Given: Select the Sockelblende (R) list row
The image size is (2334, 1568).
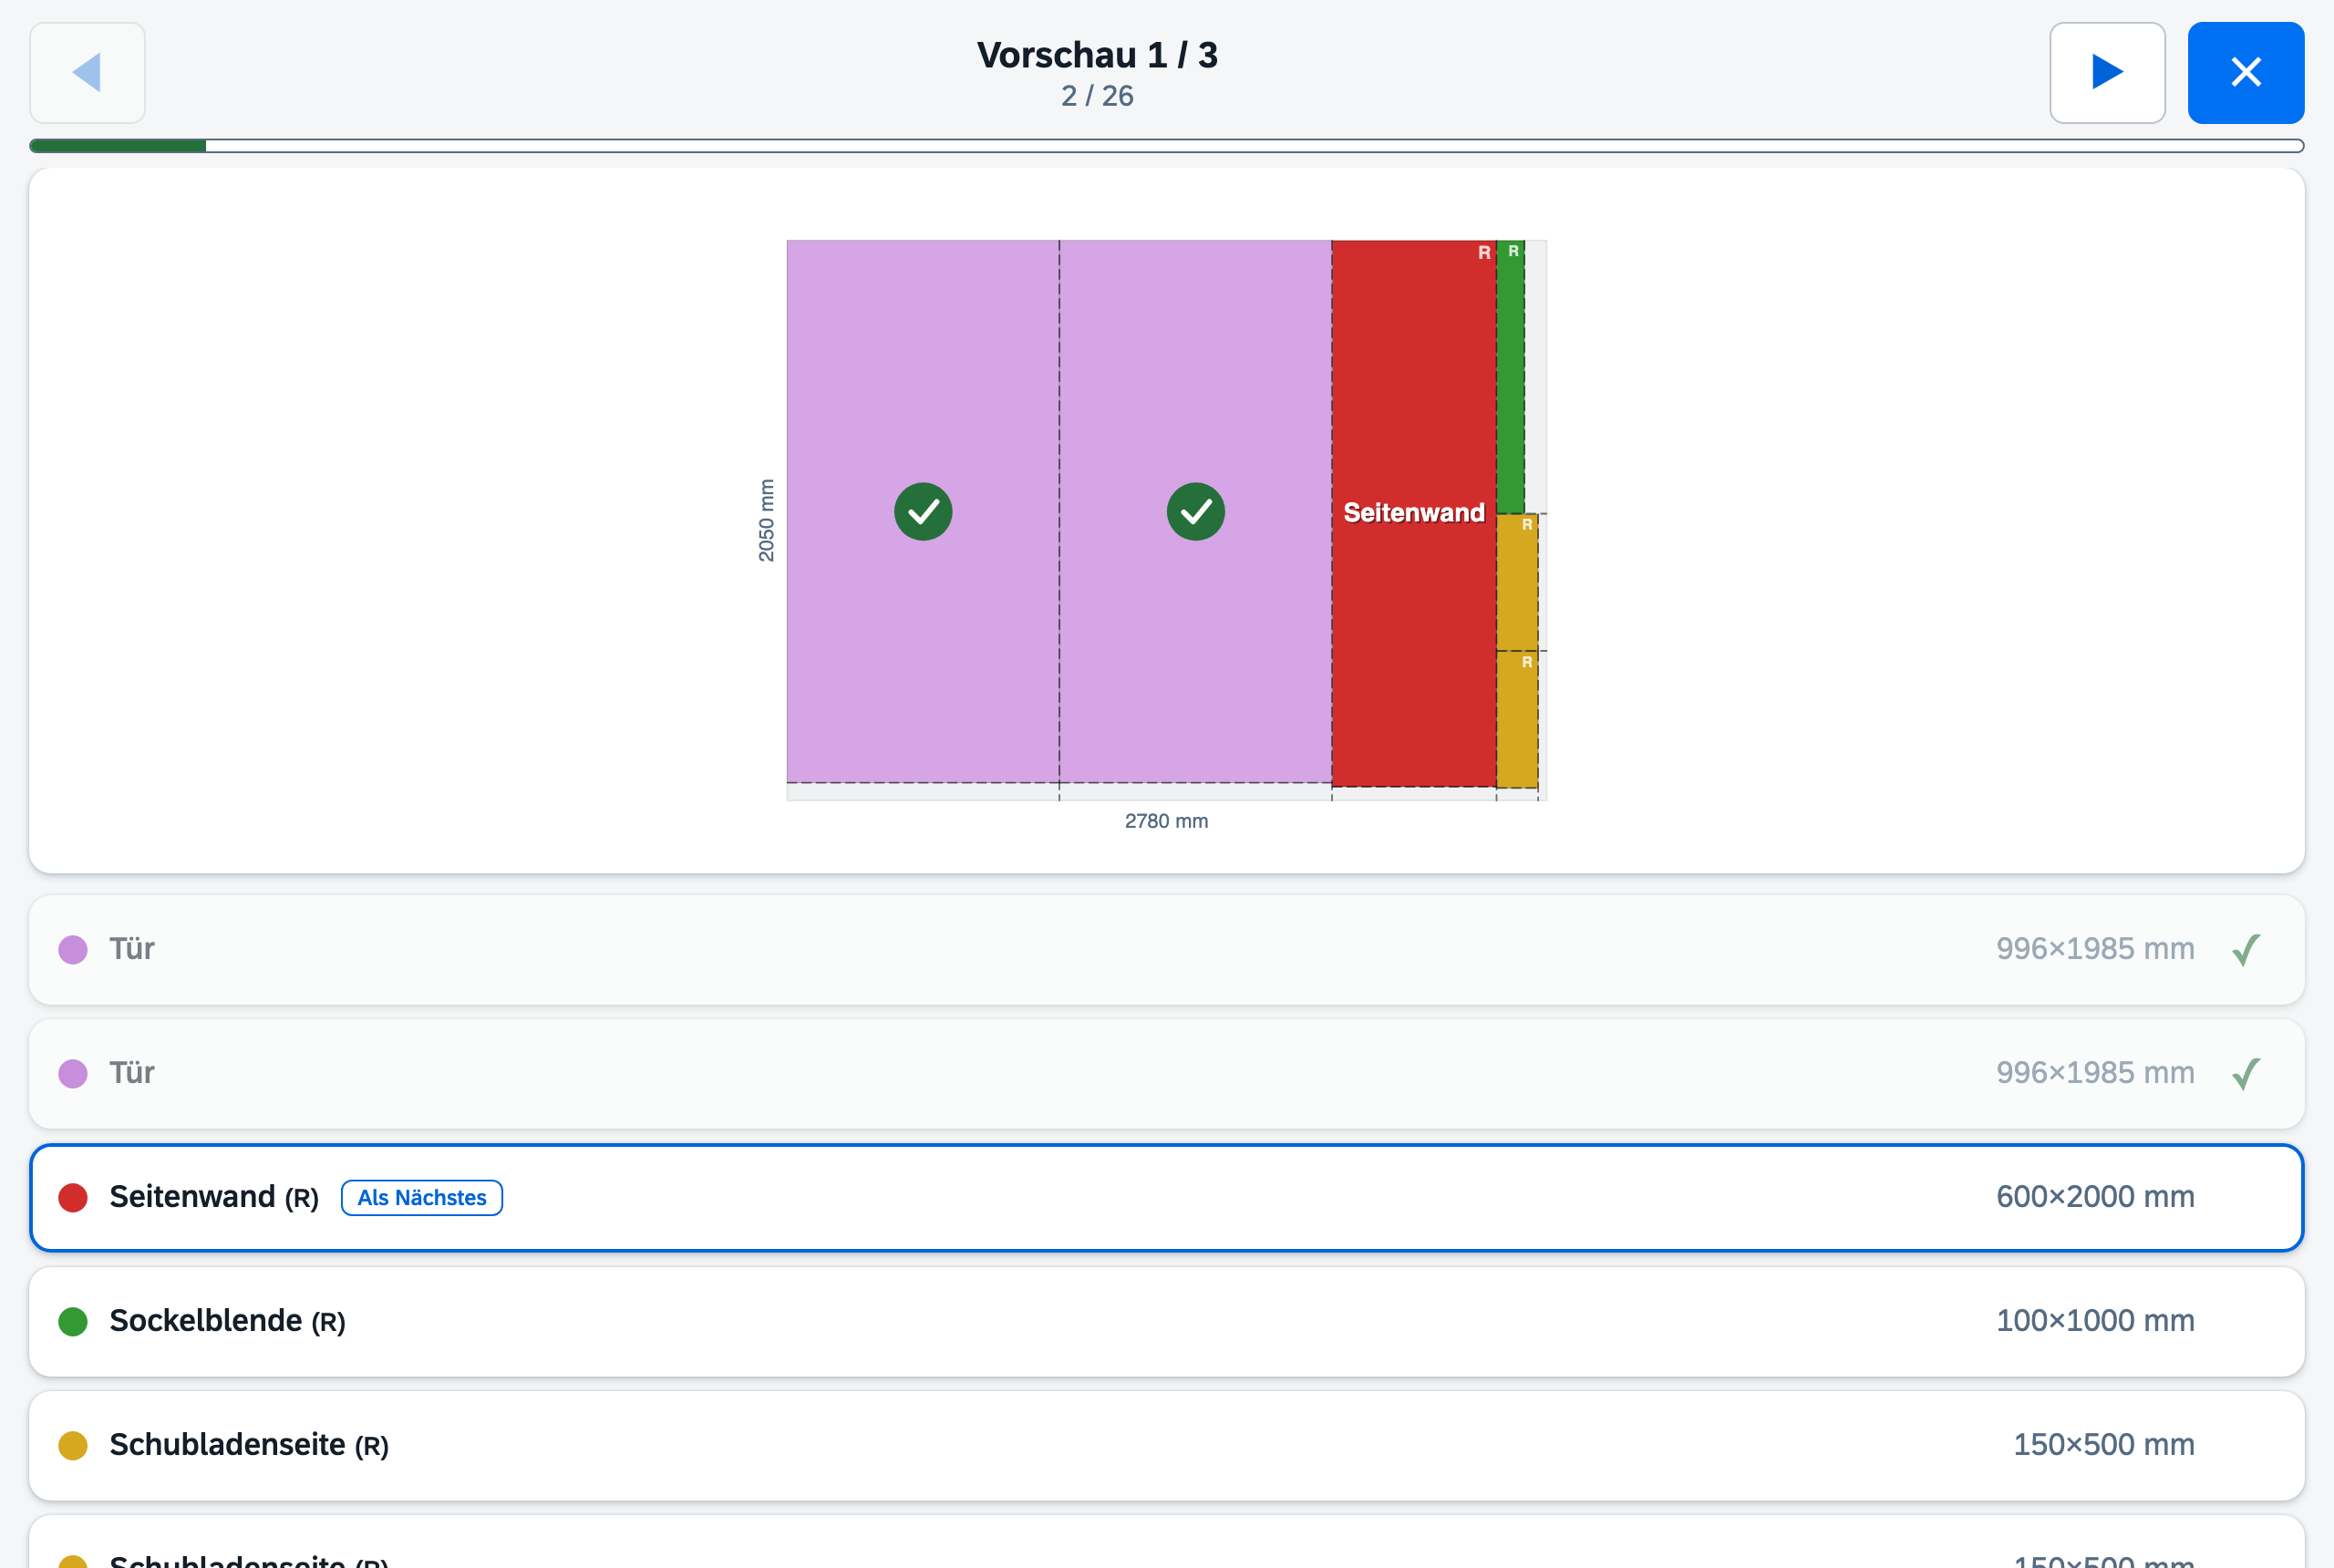Looking at the screenshot, I should point(1166,1321).
